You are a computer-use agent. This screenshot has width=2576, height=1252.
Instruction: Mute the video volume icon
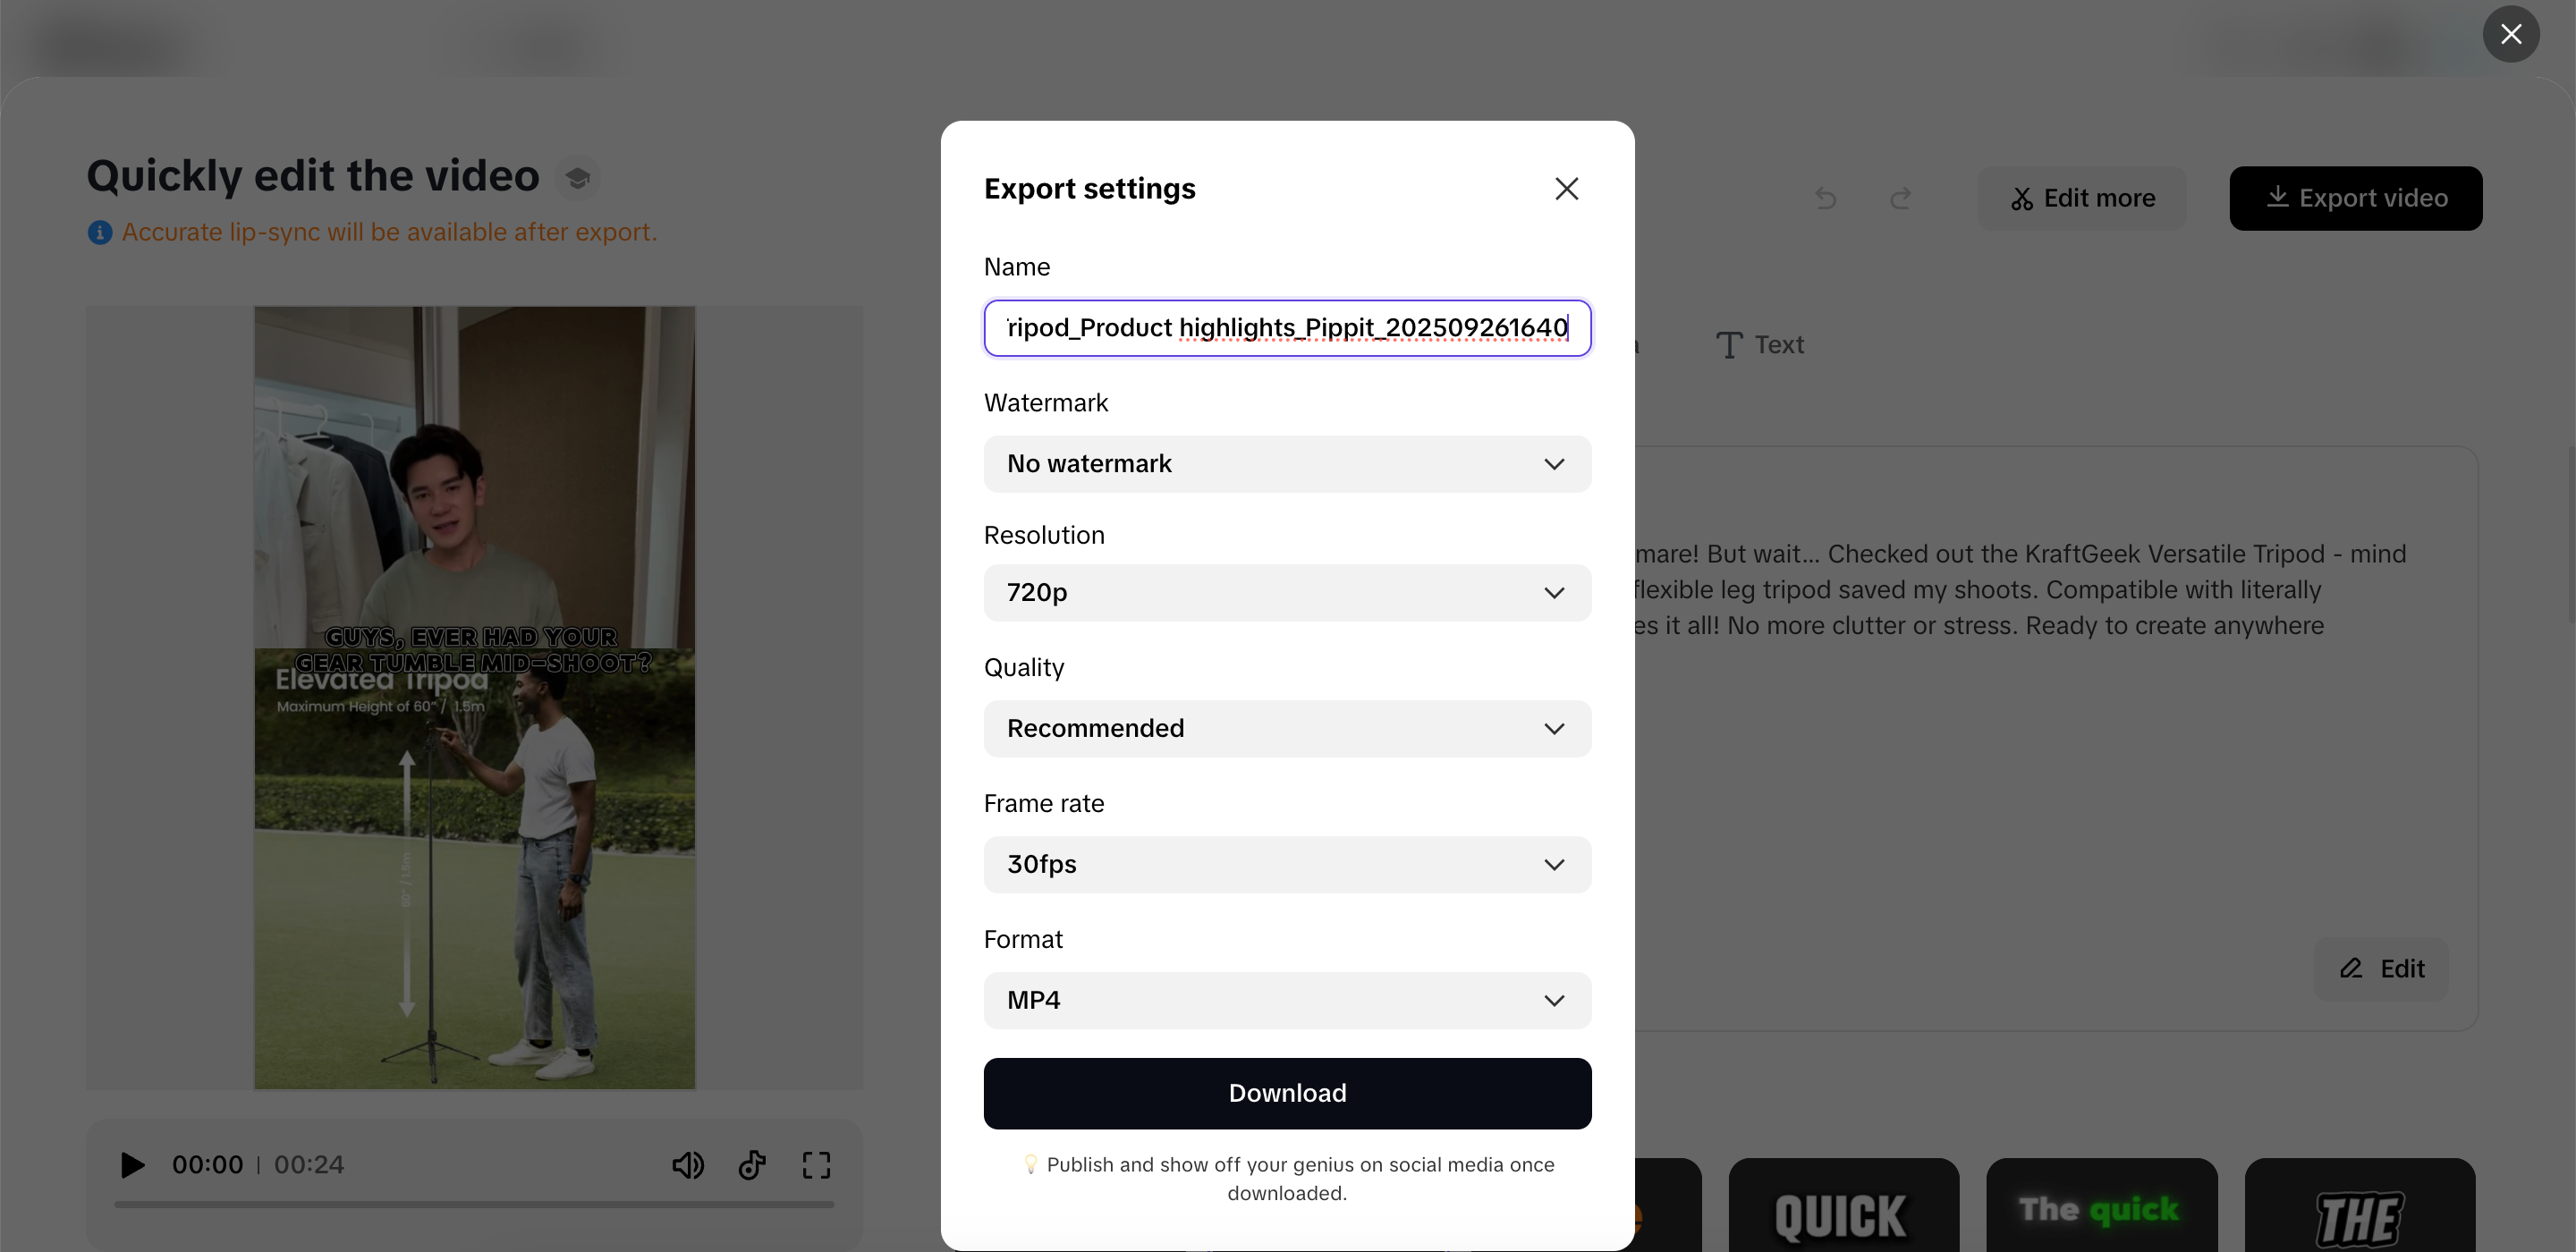(x=687, y=1165)
